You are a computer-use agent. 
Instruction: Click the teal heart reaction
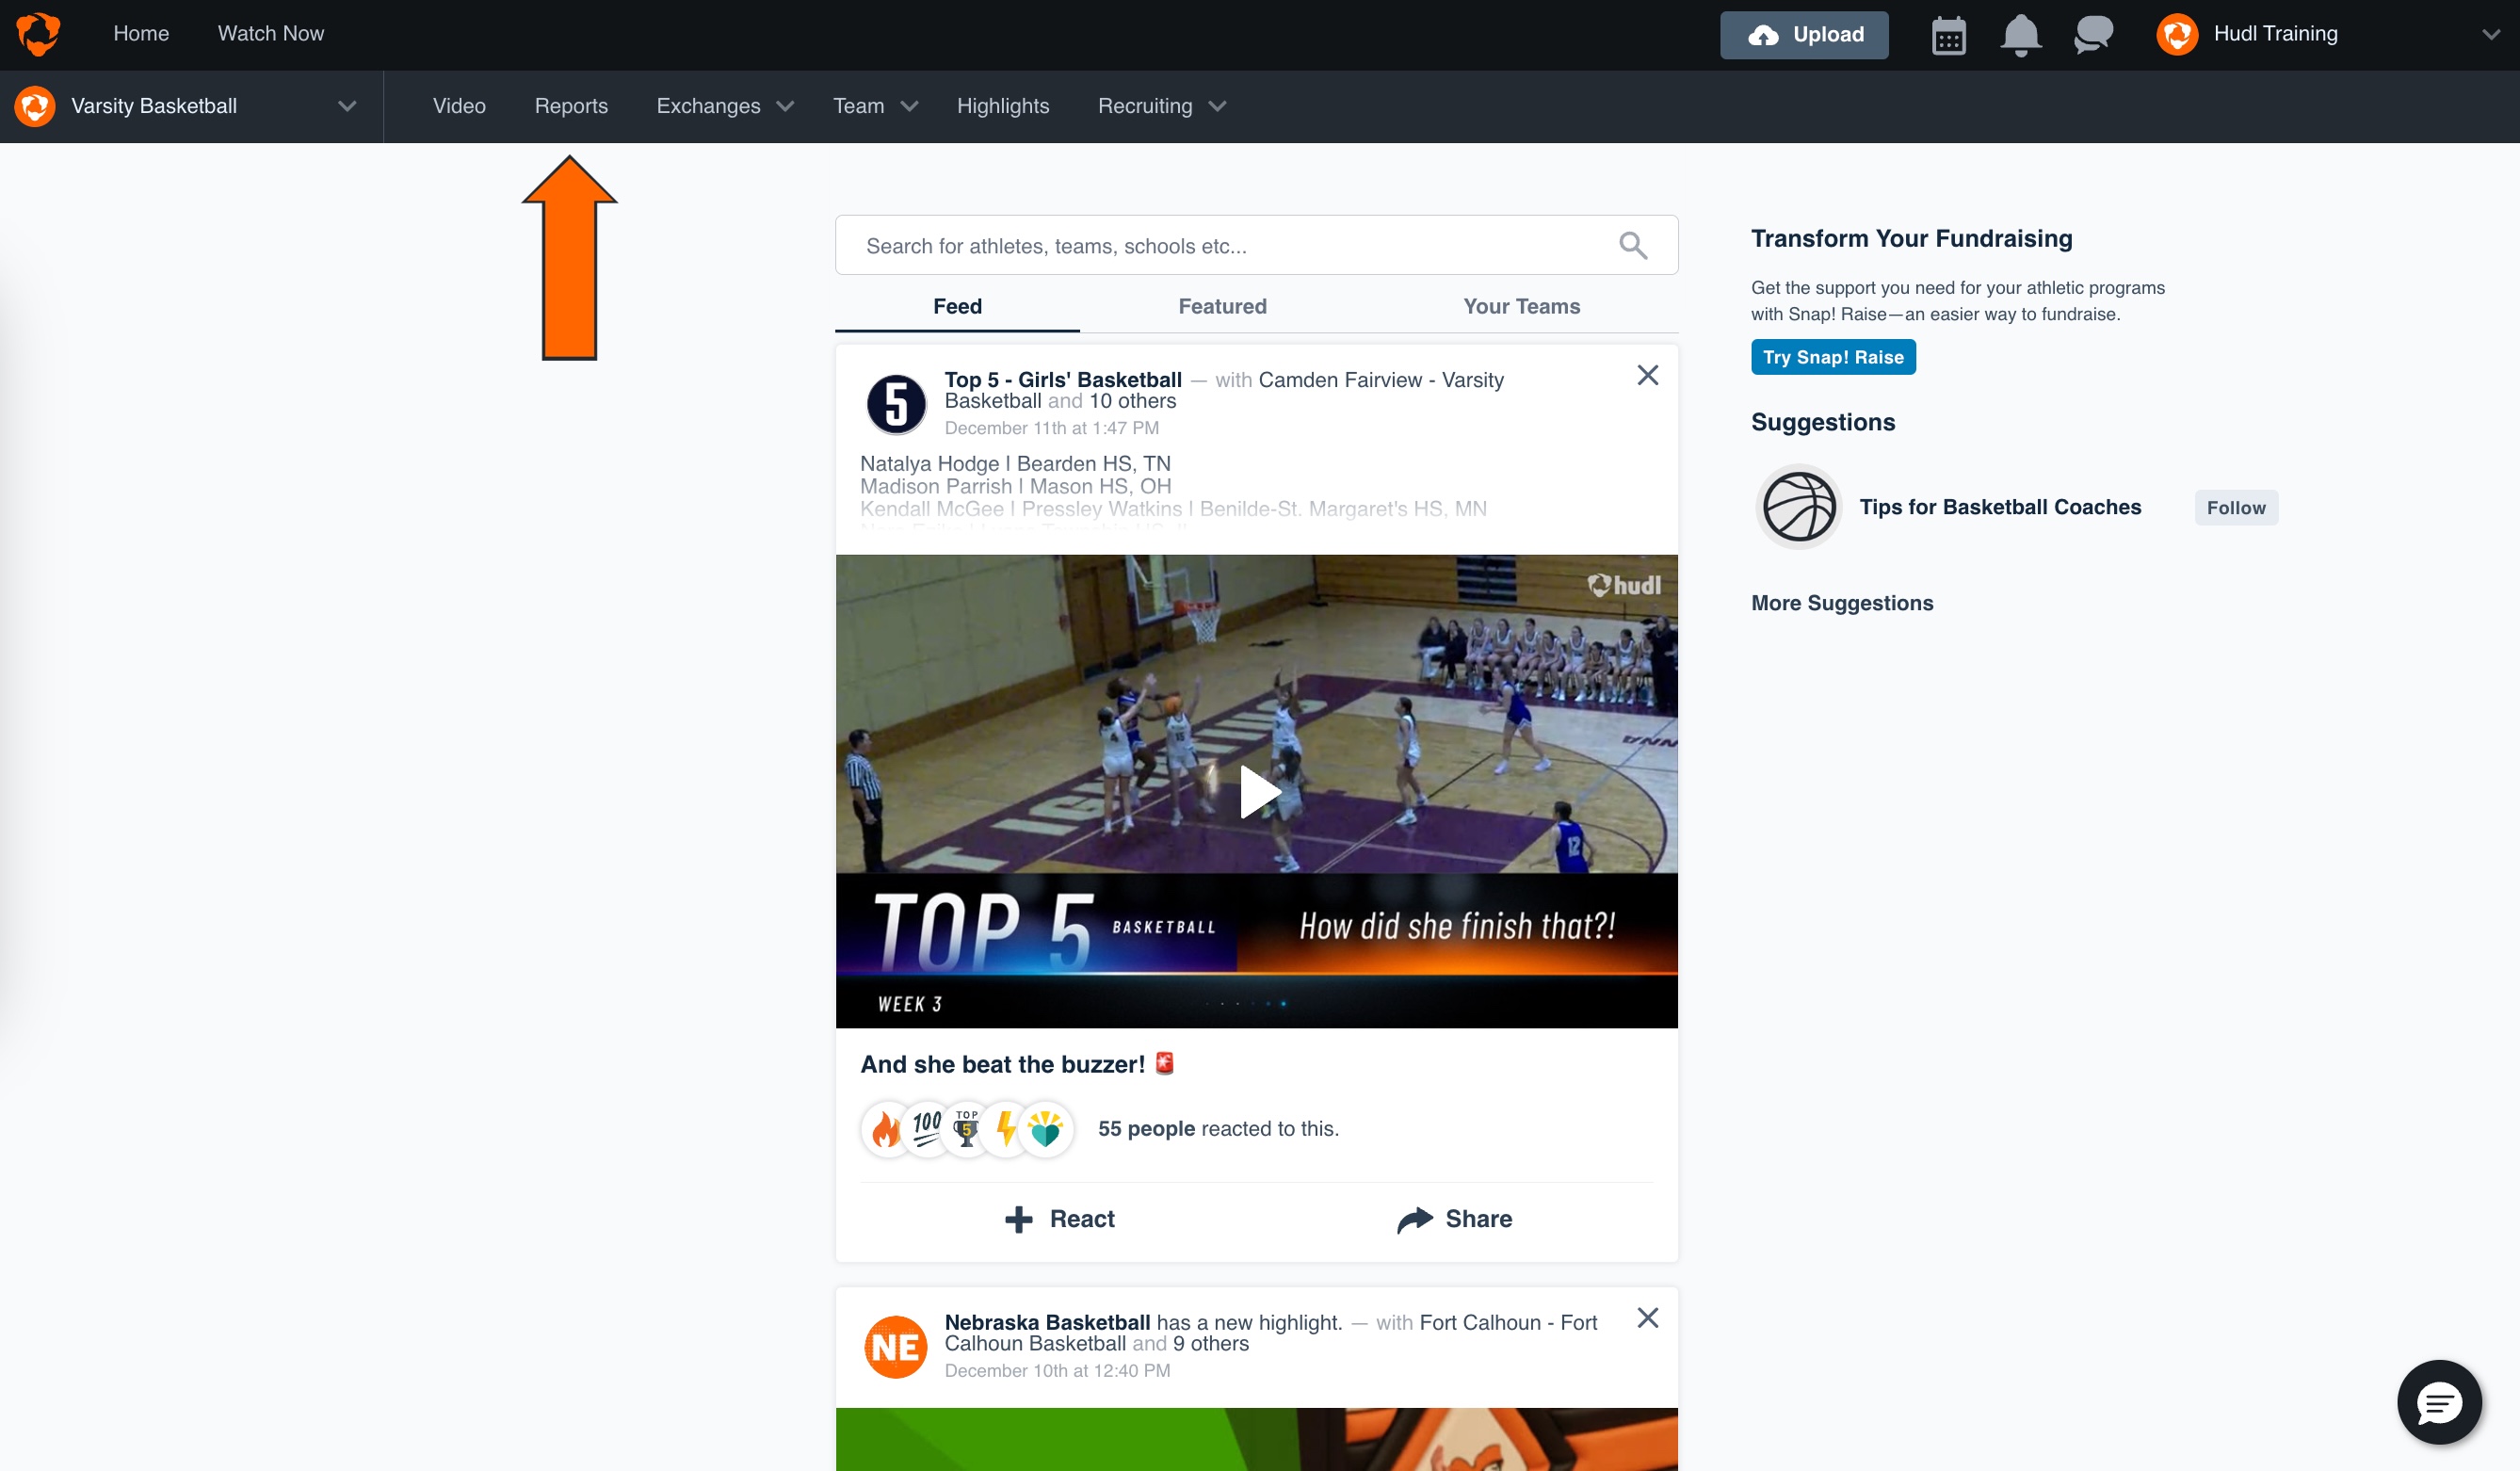(1046, 1129)
